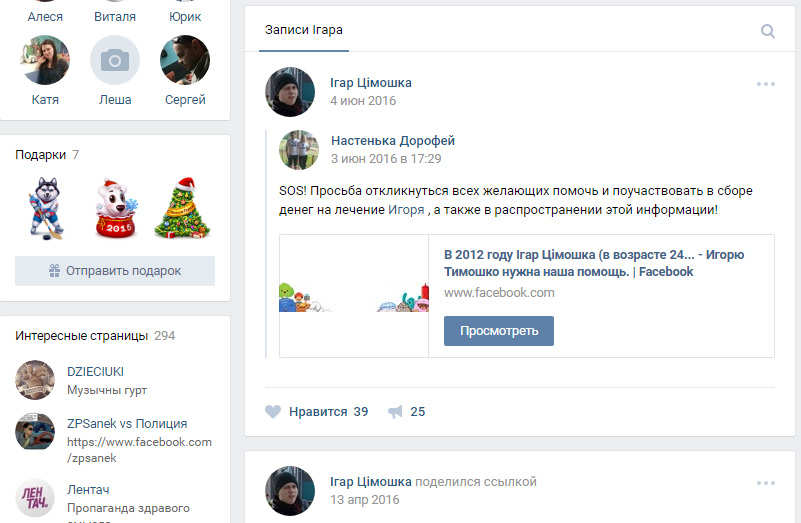Open three-dots menu of 13 апр 2016 post
This screenshot has width=801, height=523.
pos(766,483)
